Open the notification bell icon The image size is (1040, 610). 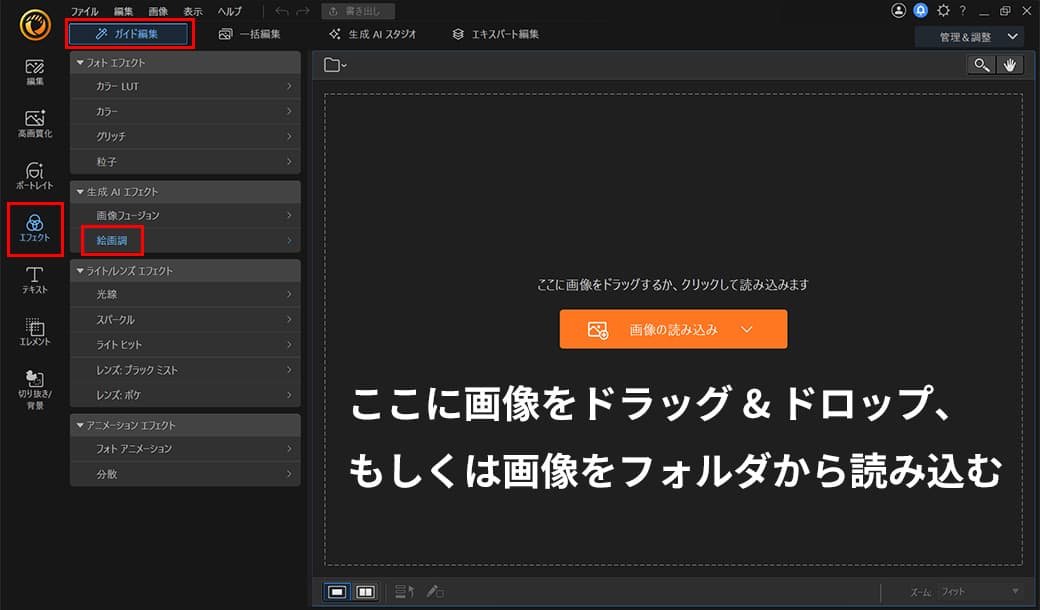[920, 10]
